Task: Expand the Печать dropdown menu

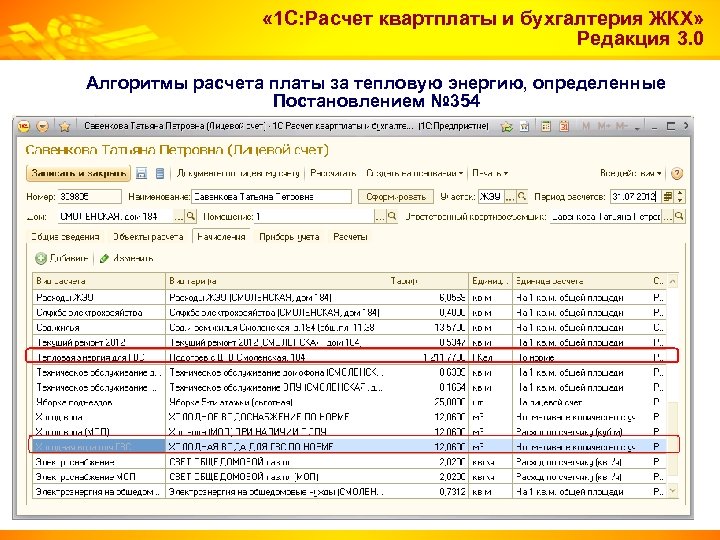Action: (x=490, y=173)
